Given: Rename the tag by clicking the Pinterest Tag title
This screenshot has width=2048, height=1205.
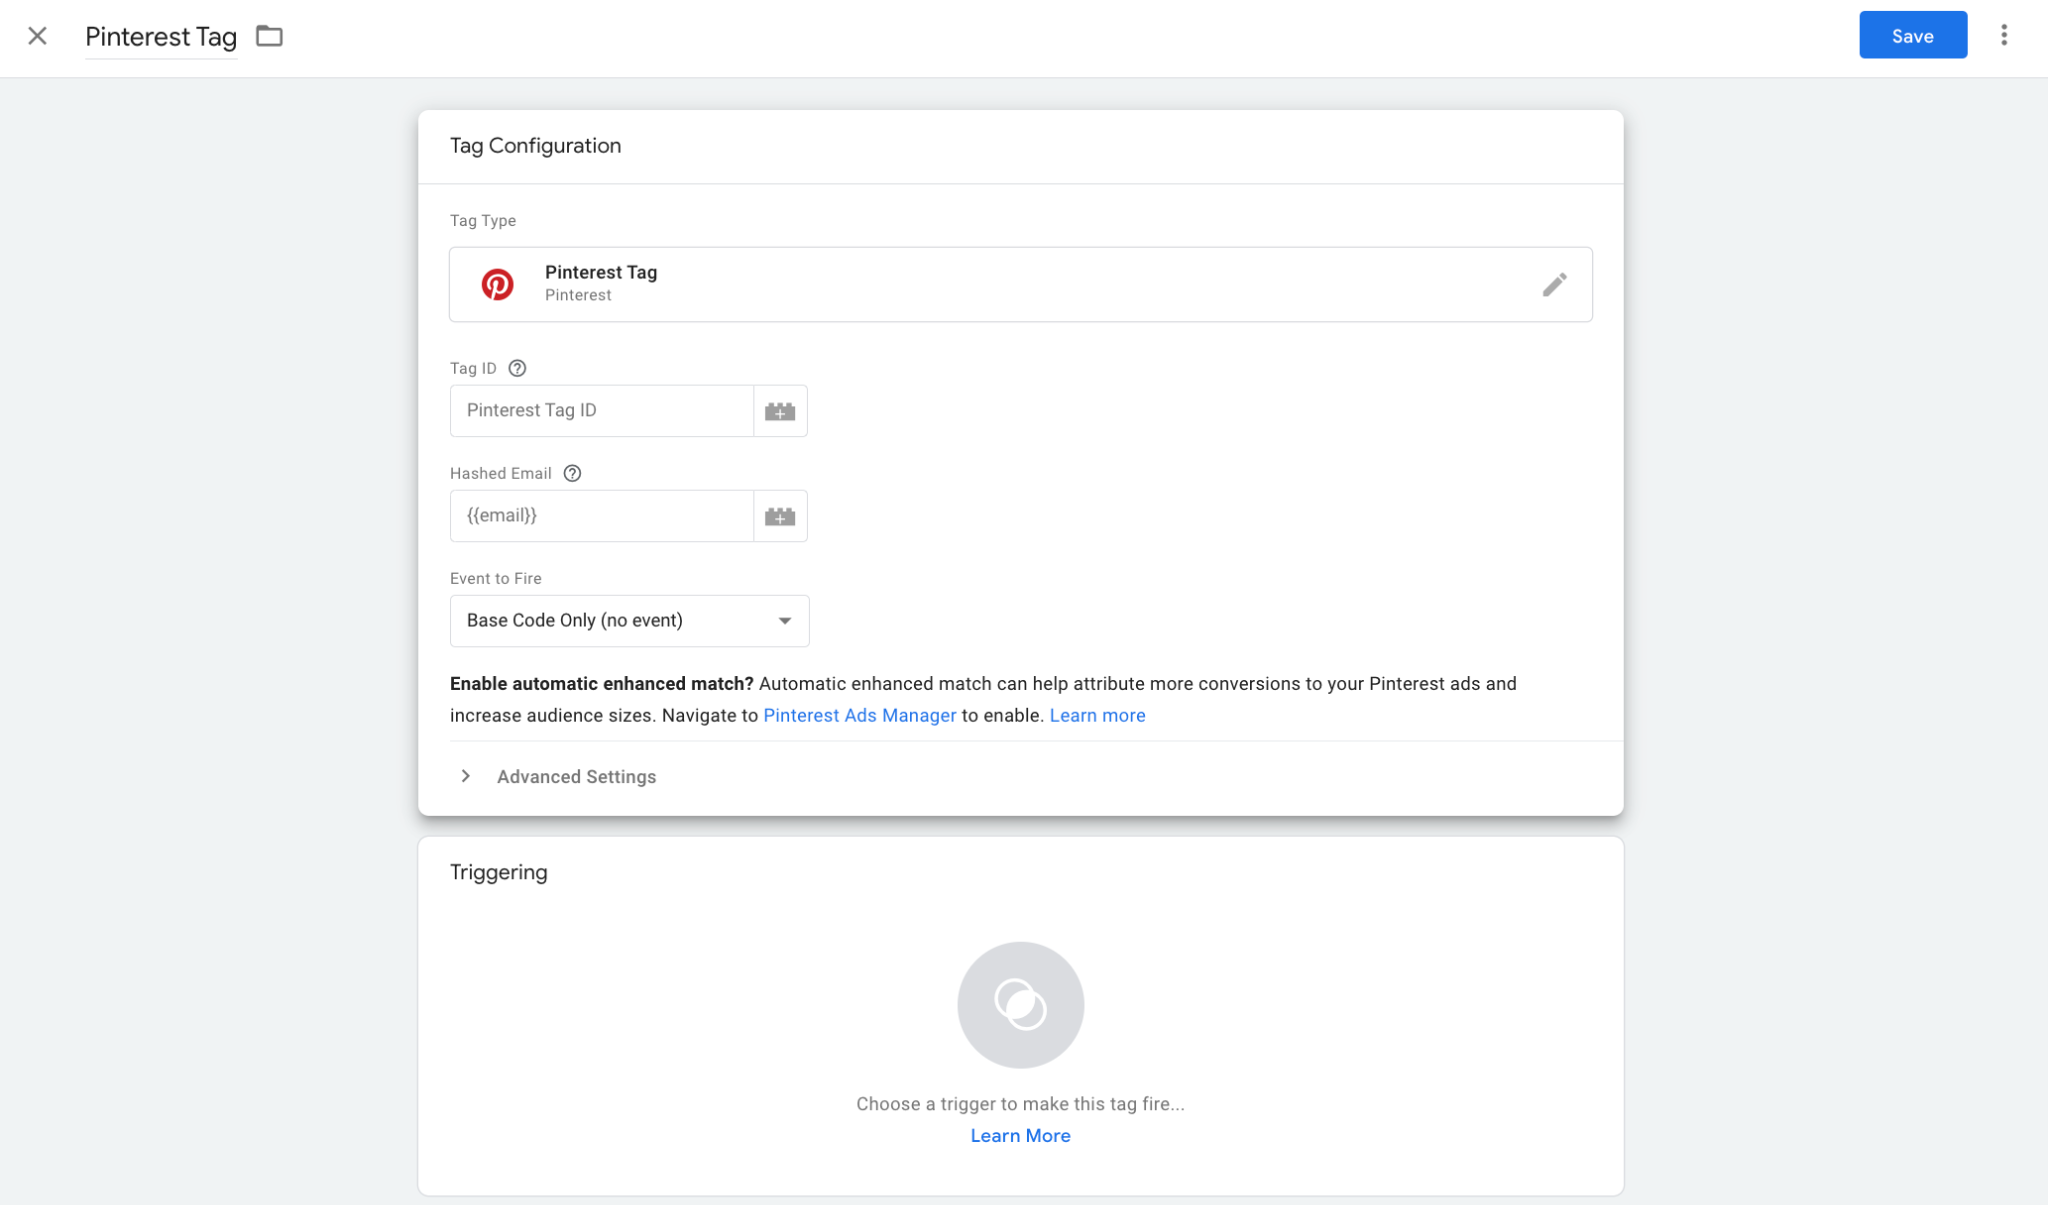Looking at the screenshot, I should point(161,37).
